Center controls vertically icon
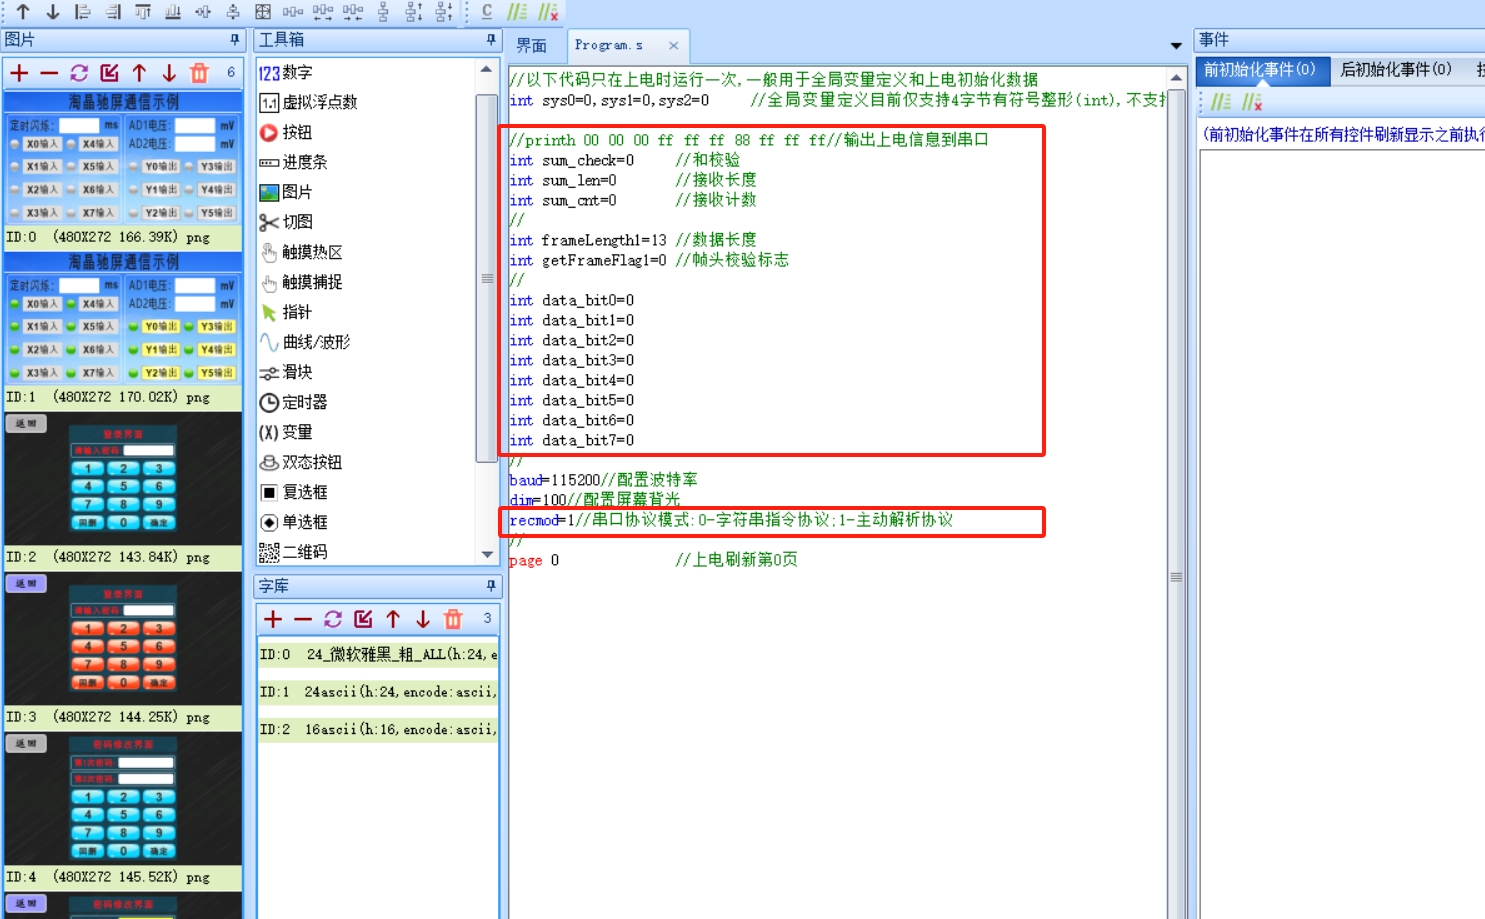Screen dimensions: 1485x919 coord(233,12)
